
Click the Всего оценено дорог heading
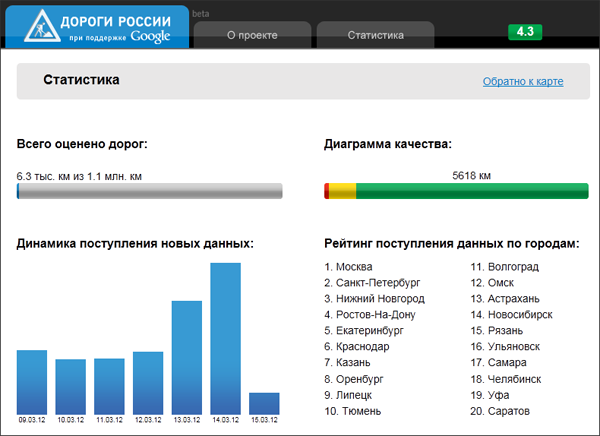click(x=82, y=144)
